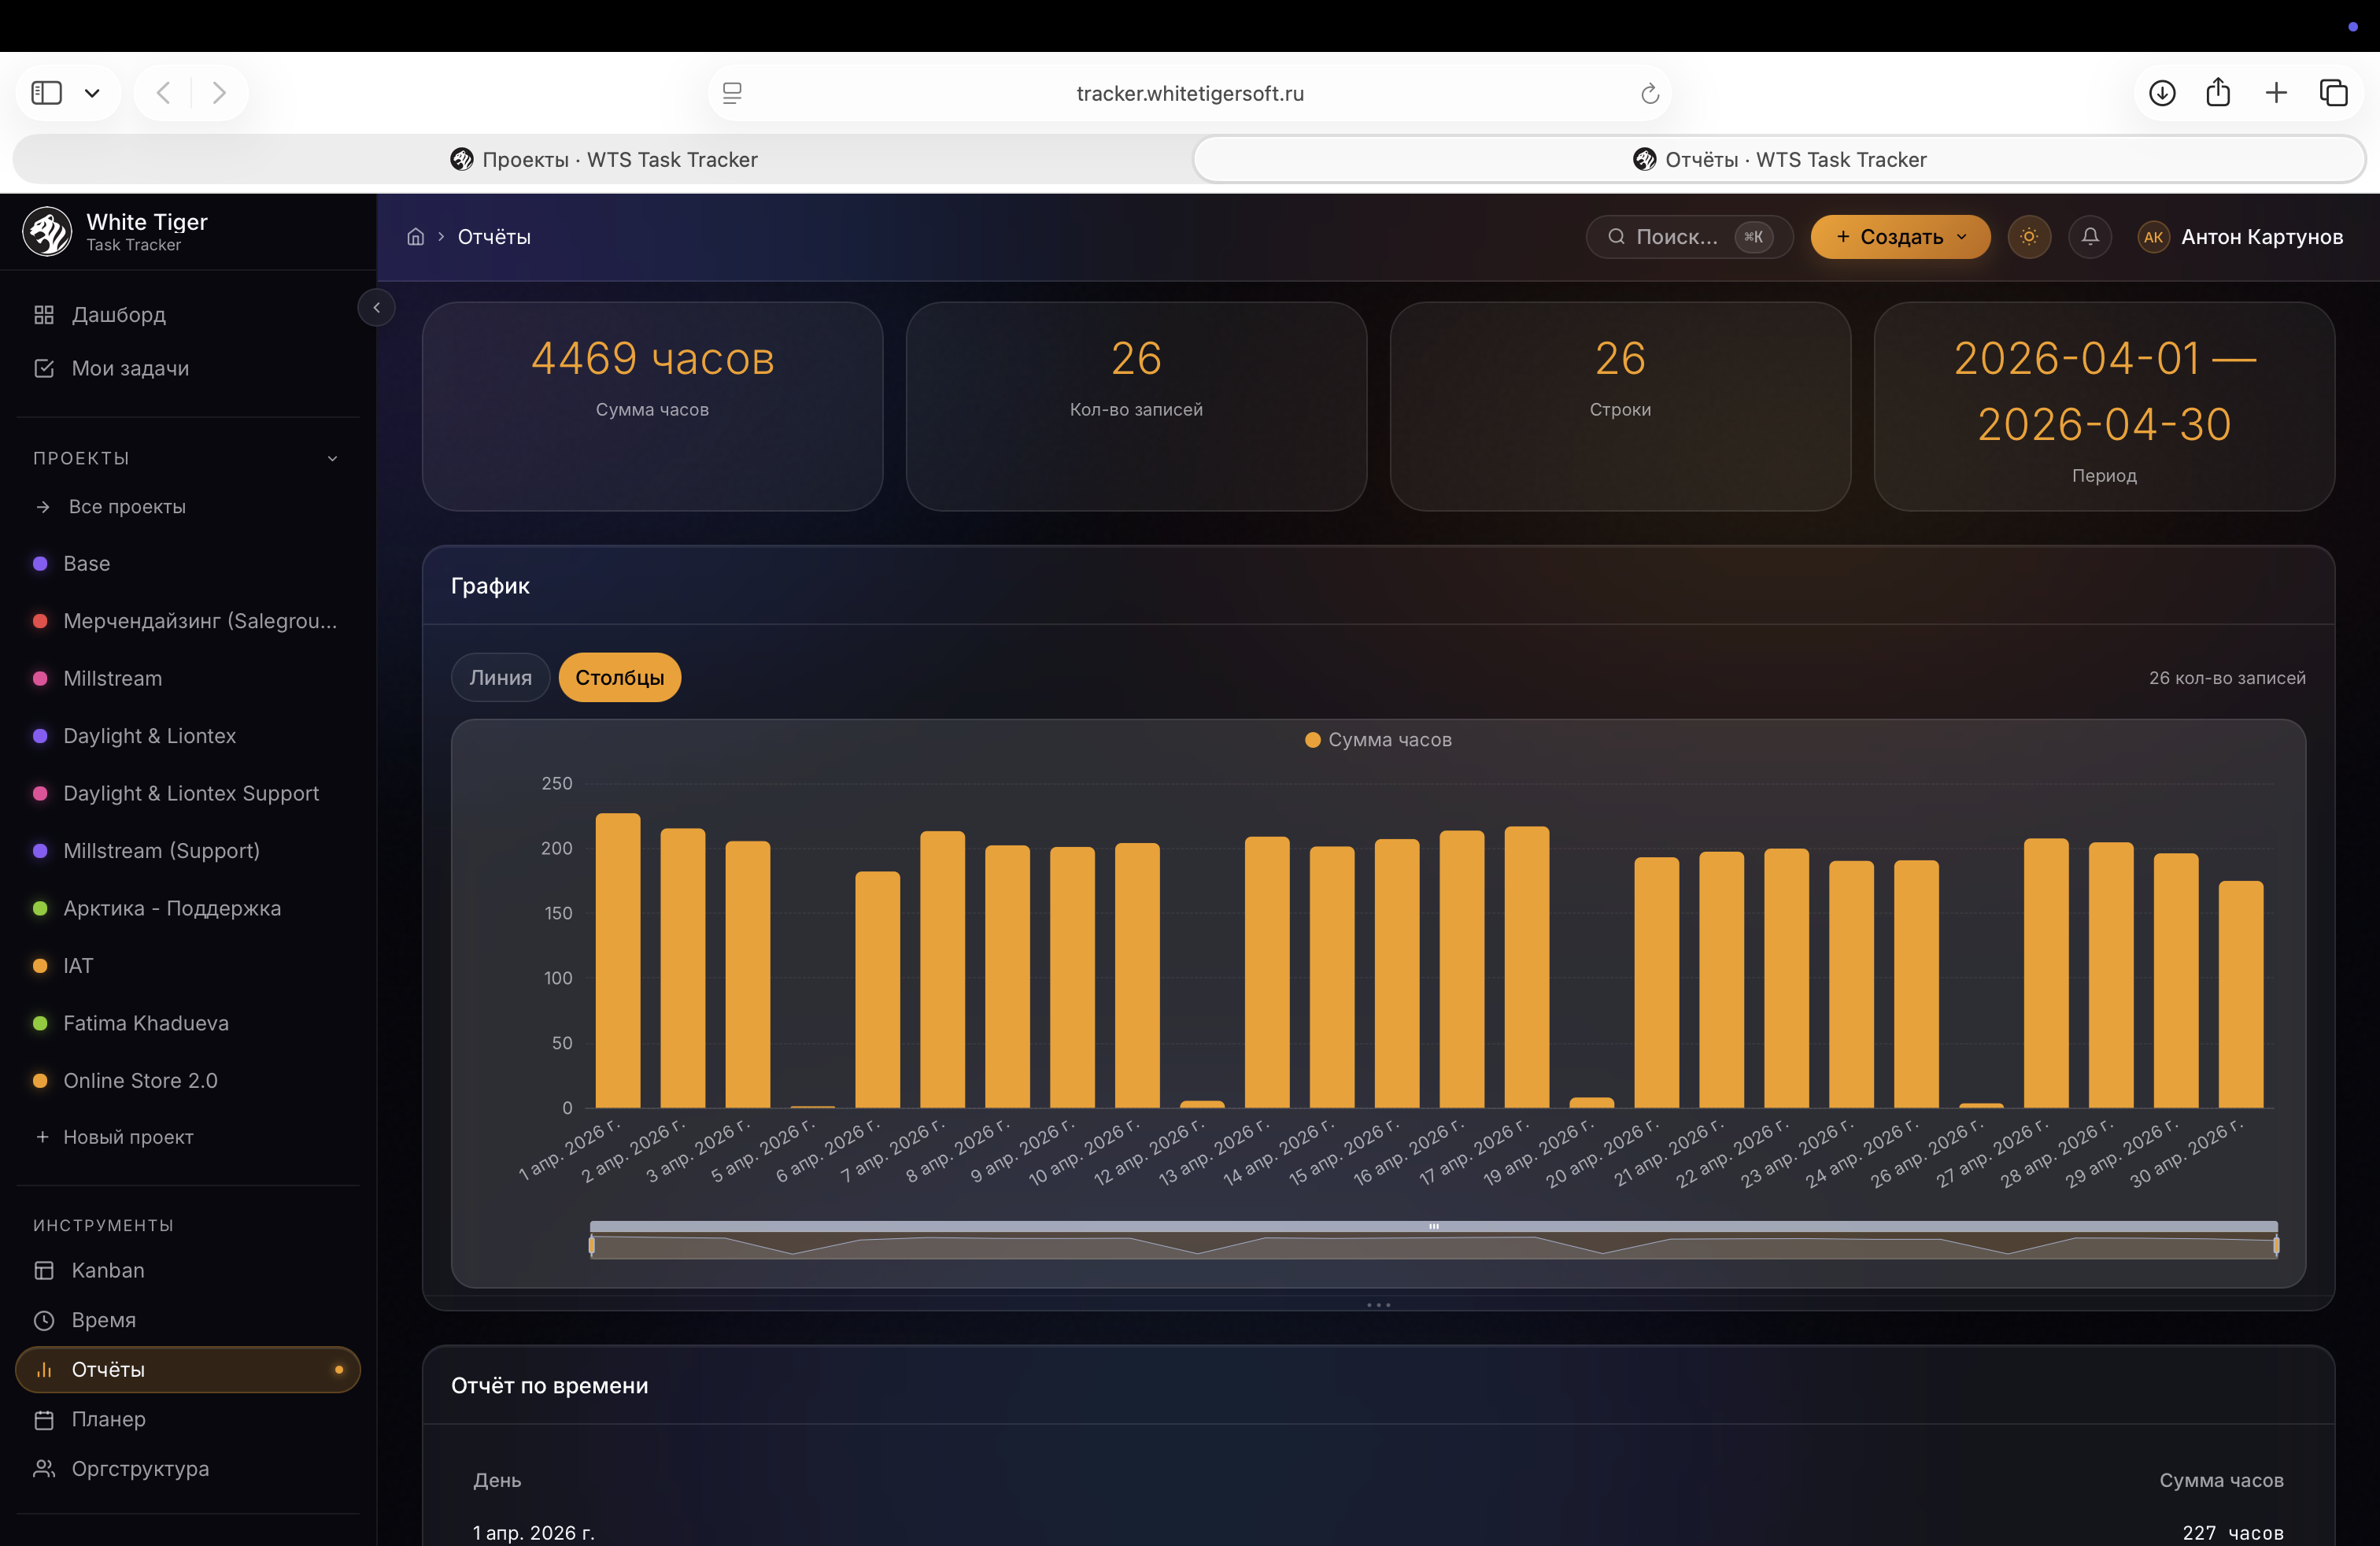
Task: Switch the chart to Столбцы view
Action: point(620,678)
